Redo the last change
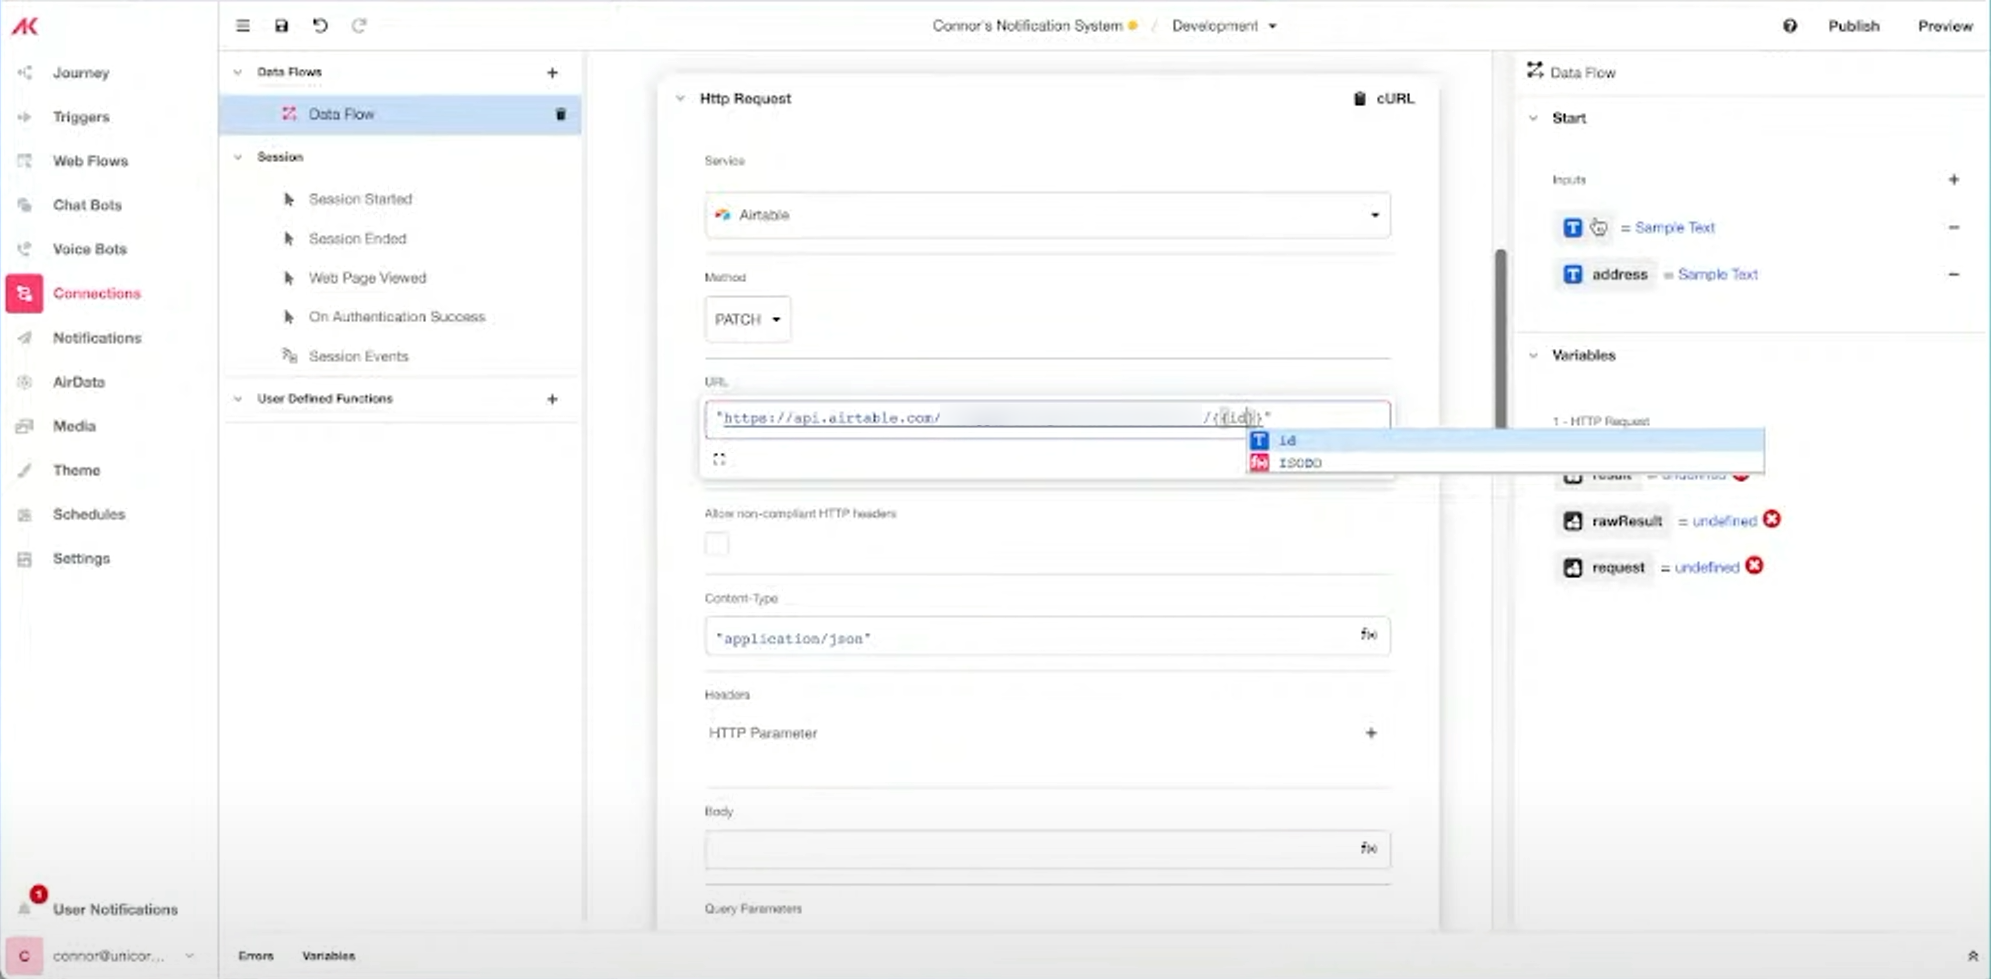The height and width of the screenshot is (979, 1991). pyautogui.click(x=358, y=26)
